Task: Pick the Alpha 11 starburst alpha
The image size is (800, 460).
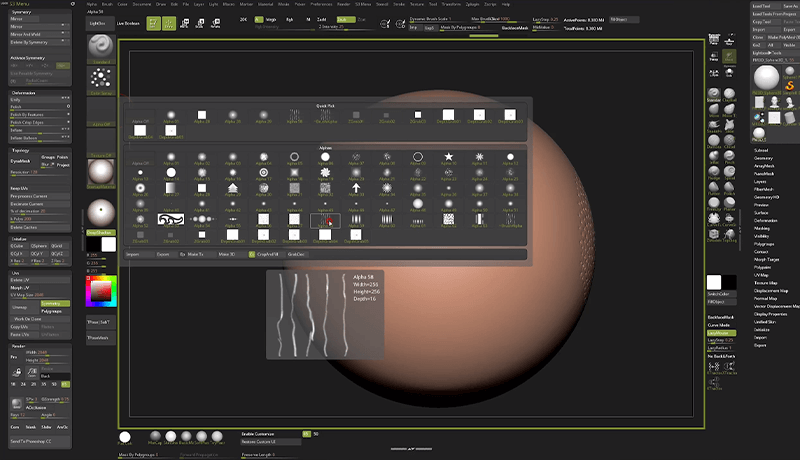Action: coord(479,157)
